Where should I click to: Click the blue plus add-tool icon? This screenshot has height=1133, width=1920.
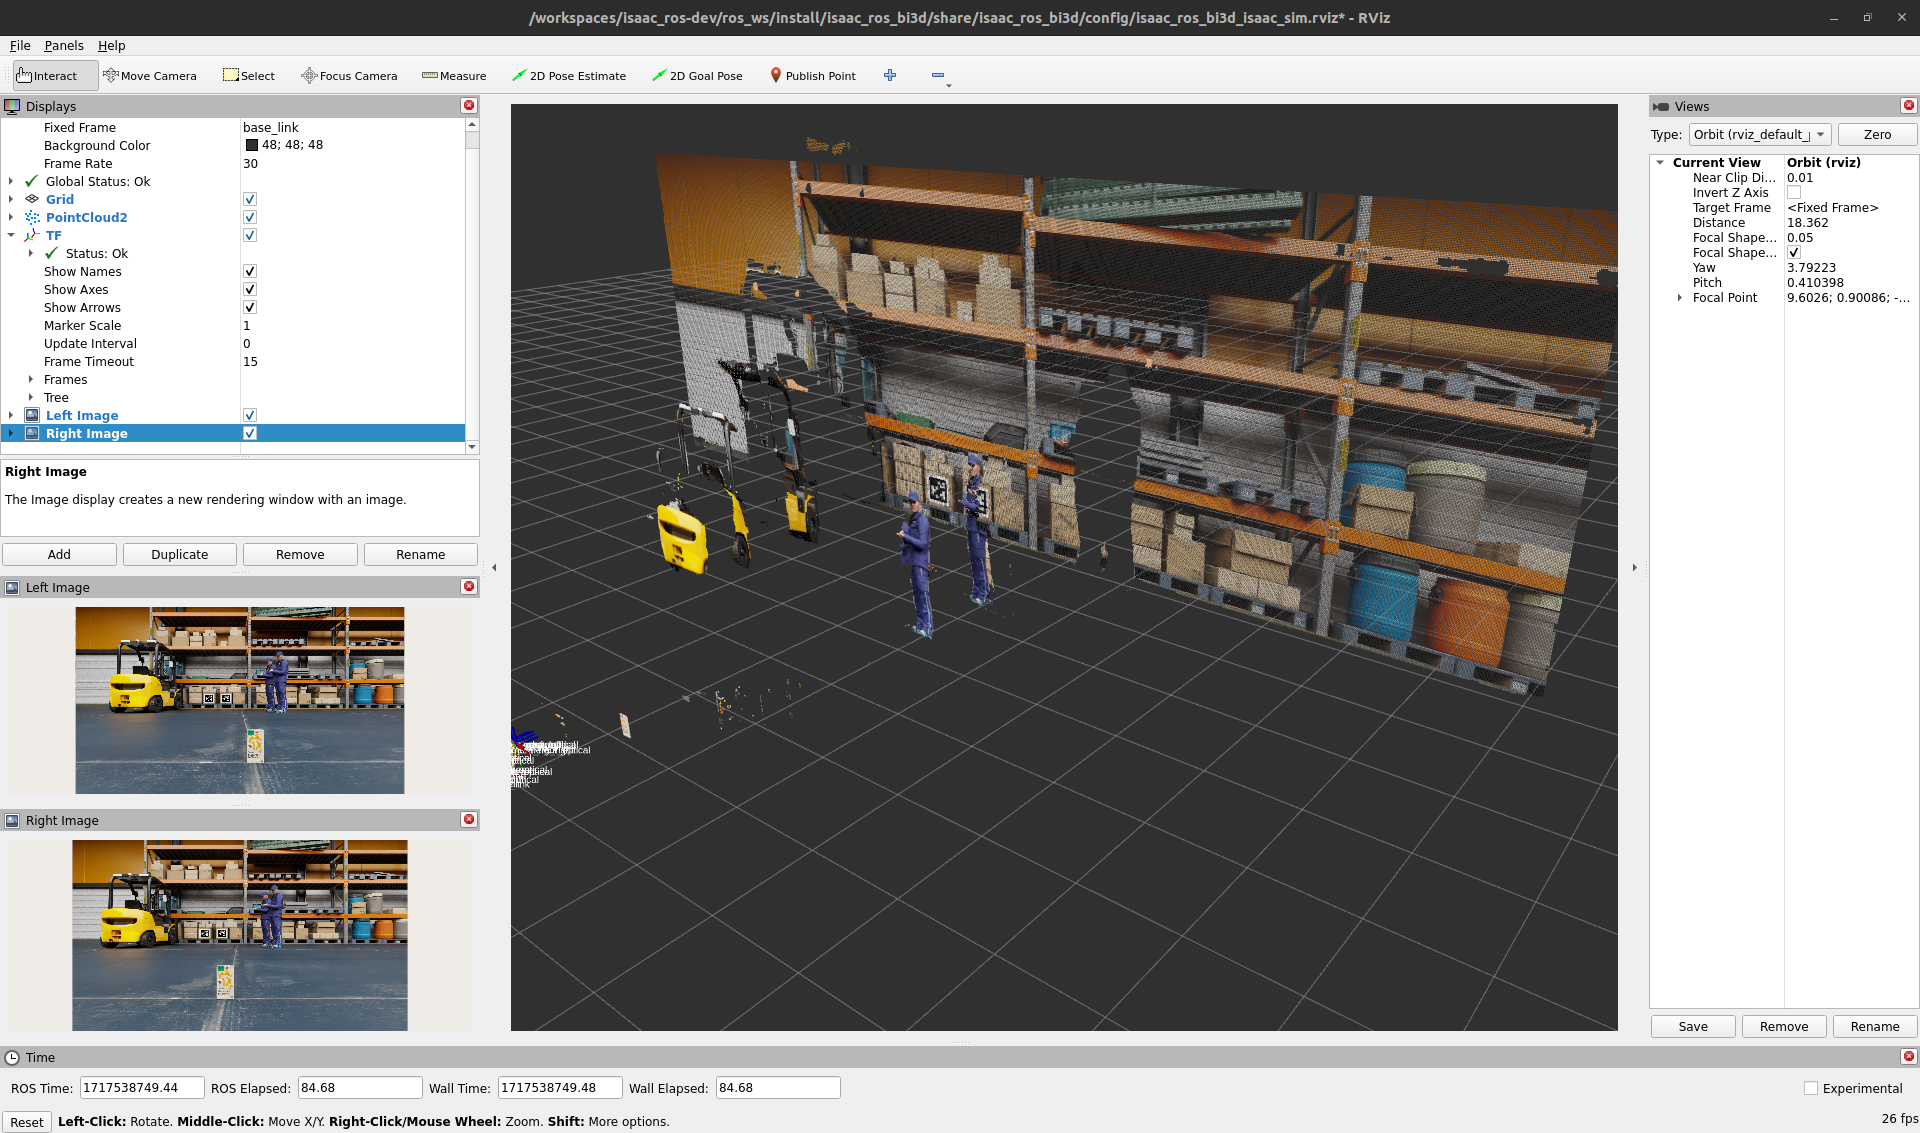[890, 76]
